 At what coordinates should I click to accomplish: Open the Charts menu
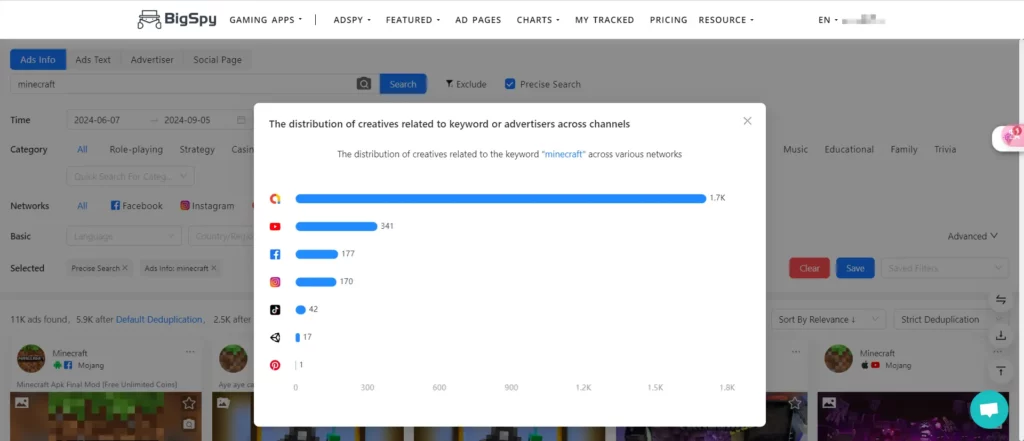pyautogui.click(x=538, y=20)
